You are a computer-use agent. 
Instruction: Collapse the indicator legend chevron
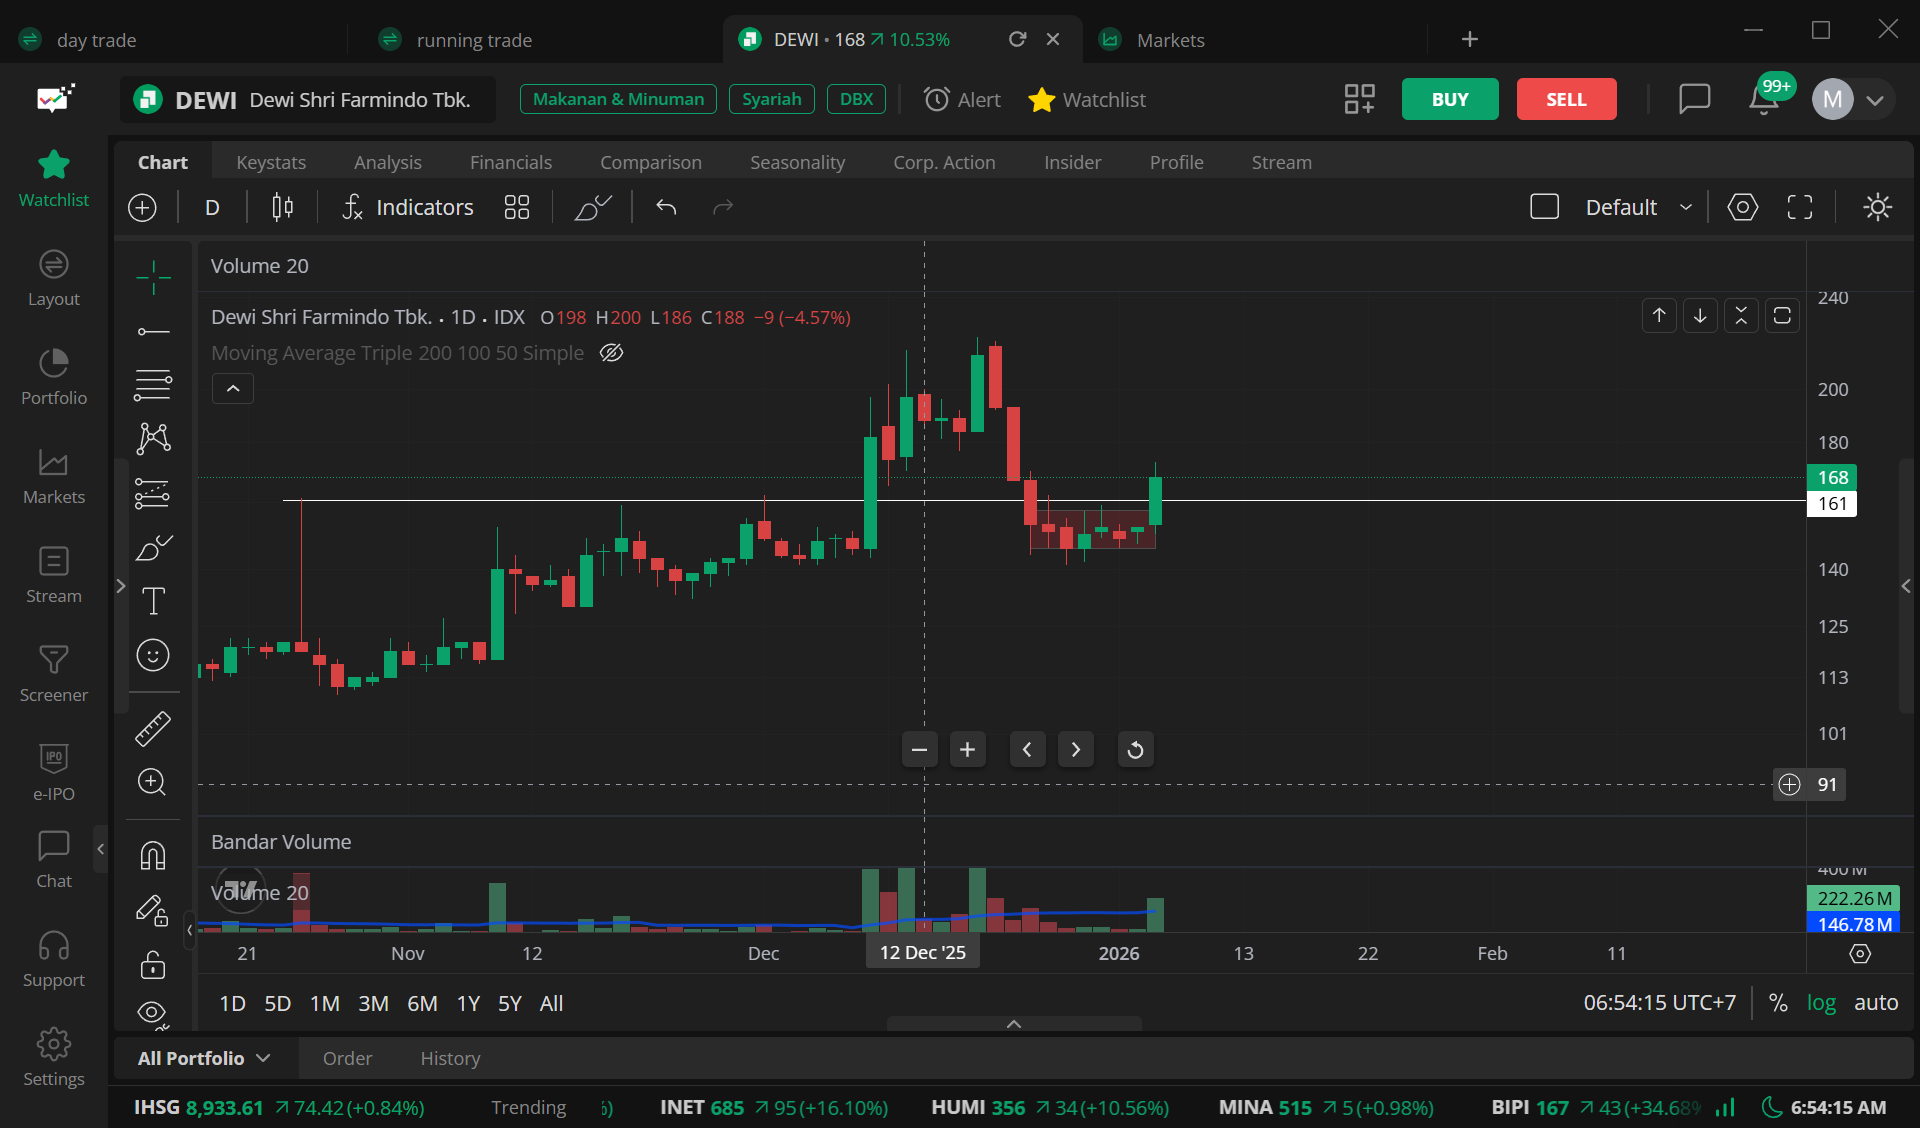(233, 388)
